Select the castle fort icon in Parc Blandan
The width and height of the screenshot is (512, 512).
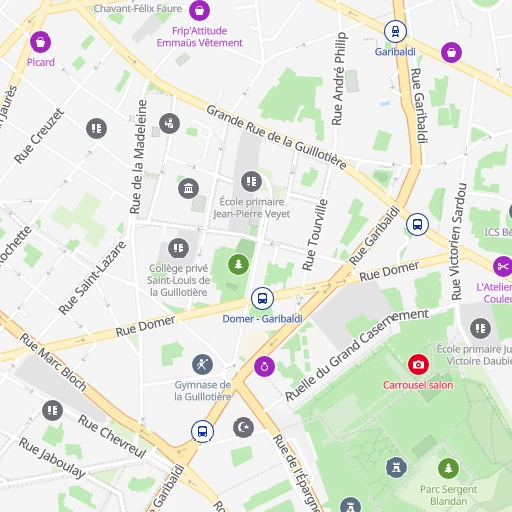[396, 467]
